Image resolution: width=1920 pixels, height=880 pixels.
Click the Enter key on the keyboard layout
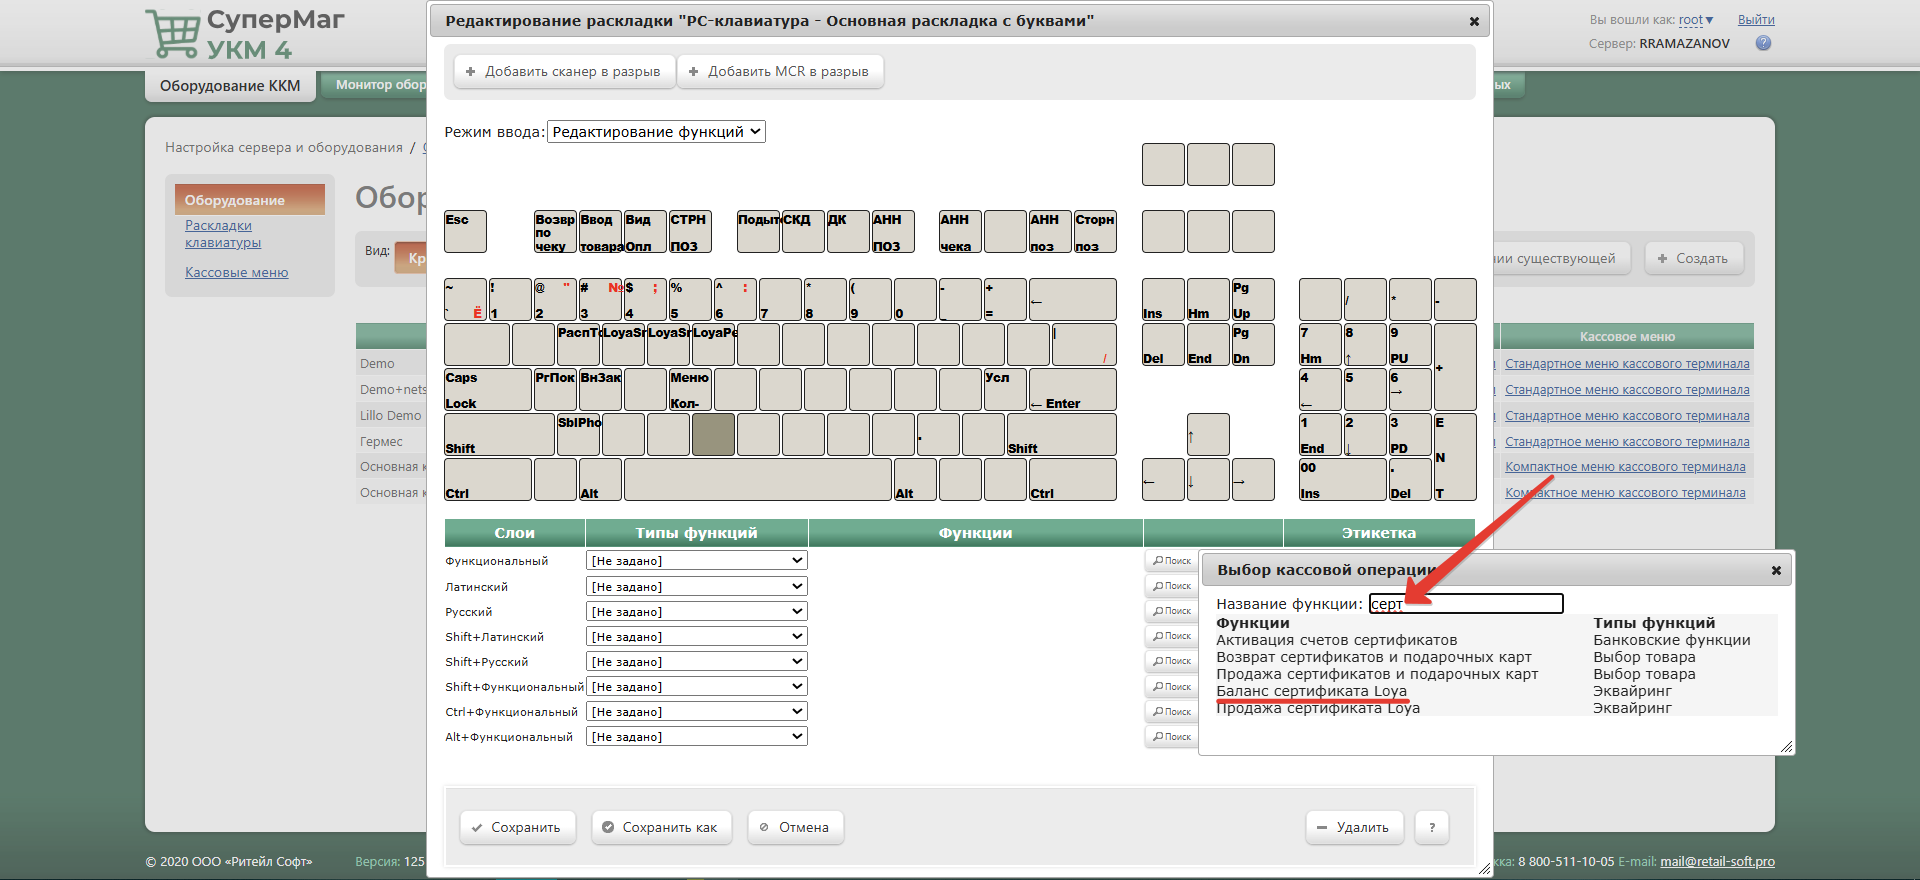[x=1072, y=390]
